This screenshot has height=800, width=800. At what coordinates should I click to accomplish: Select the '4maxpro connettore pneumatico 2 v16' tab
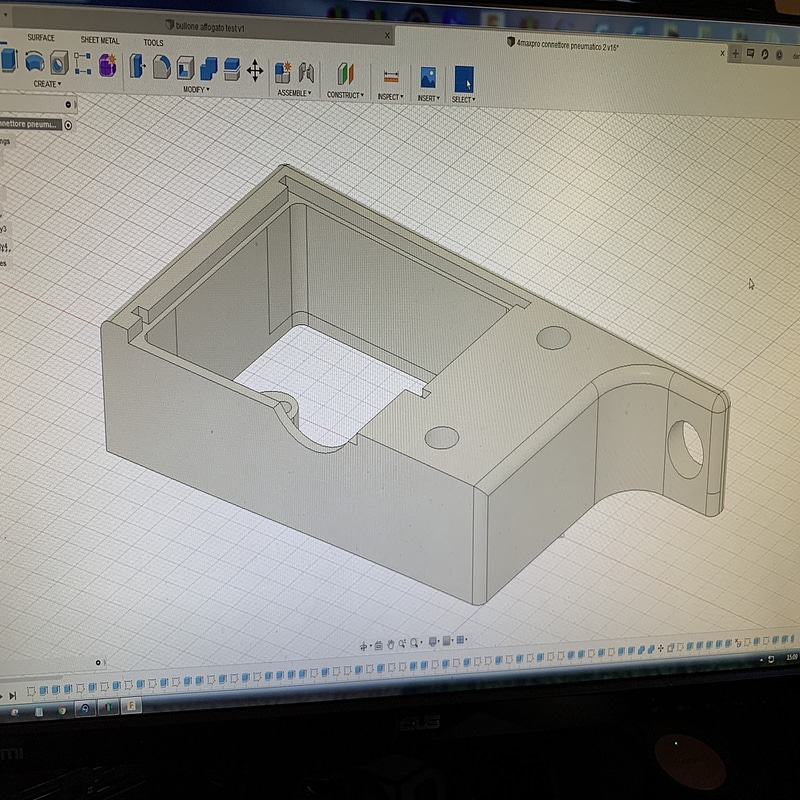(x=562, y=44)
